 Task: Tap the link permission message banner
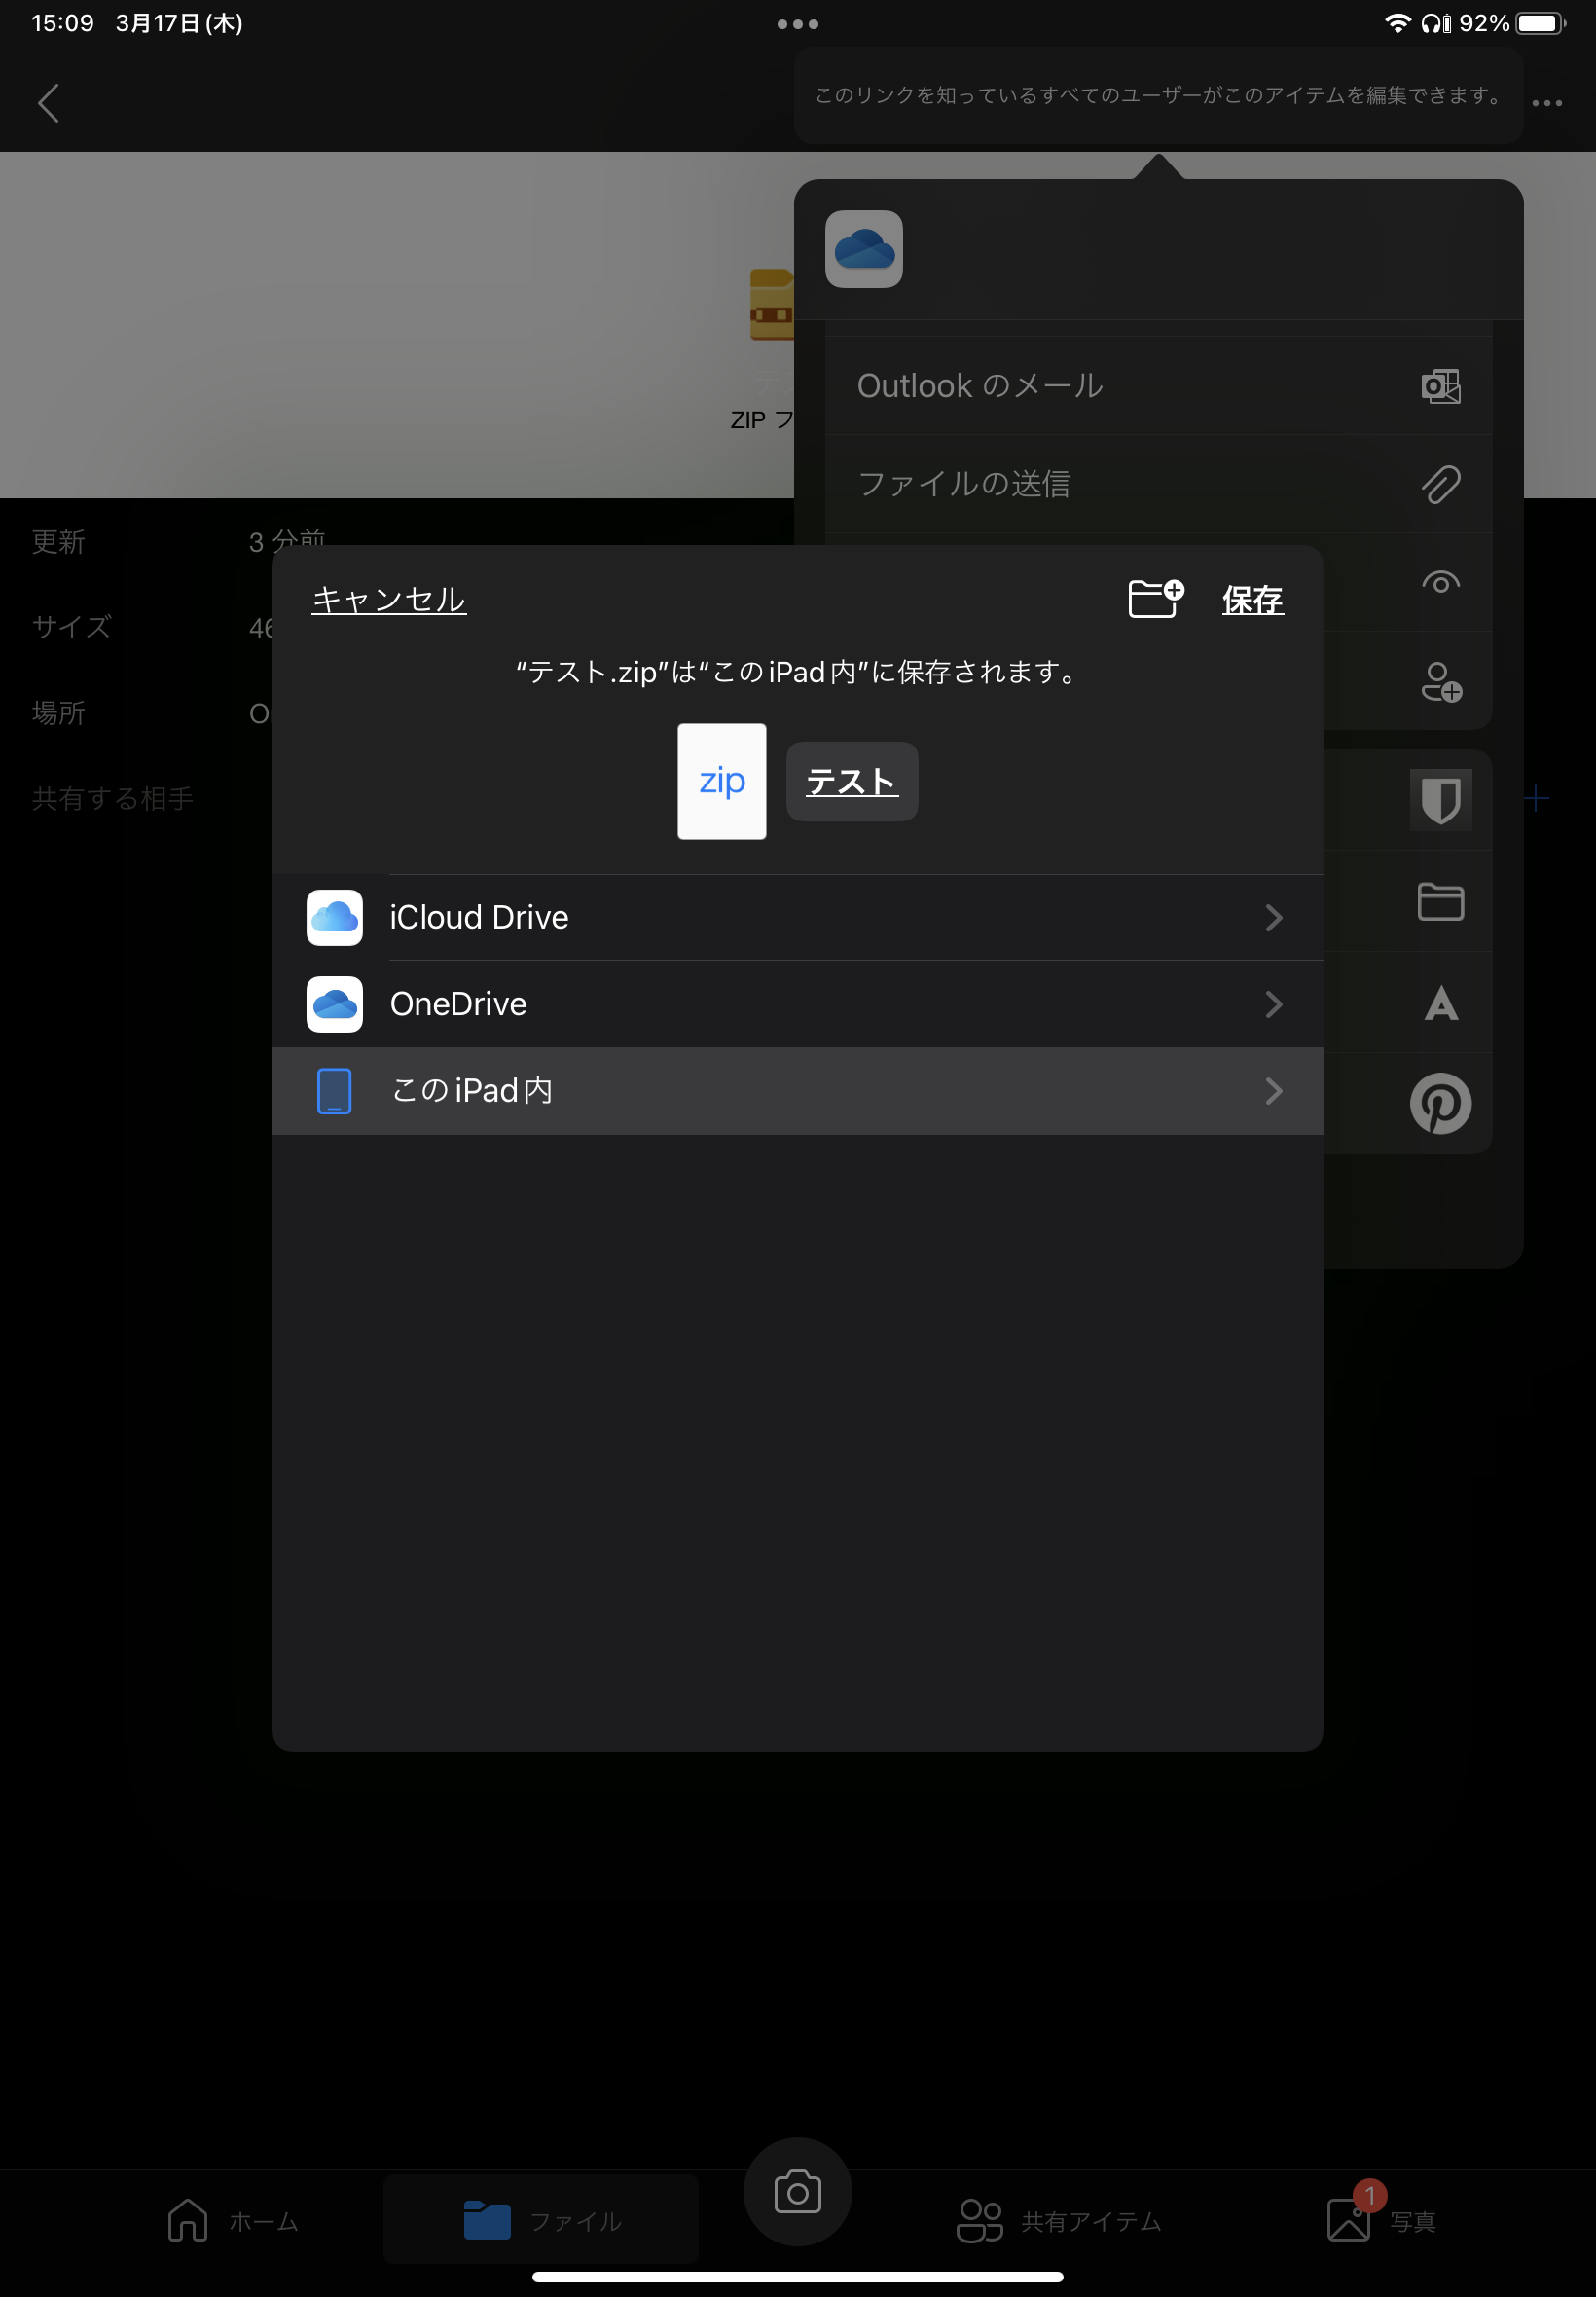(x=1158, y=95)
